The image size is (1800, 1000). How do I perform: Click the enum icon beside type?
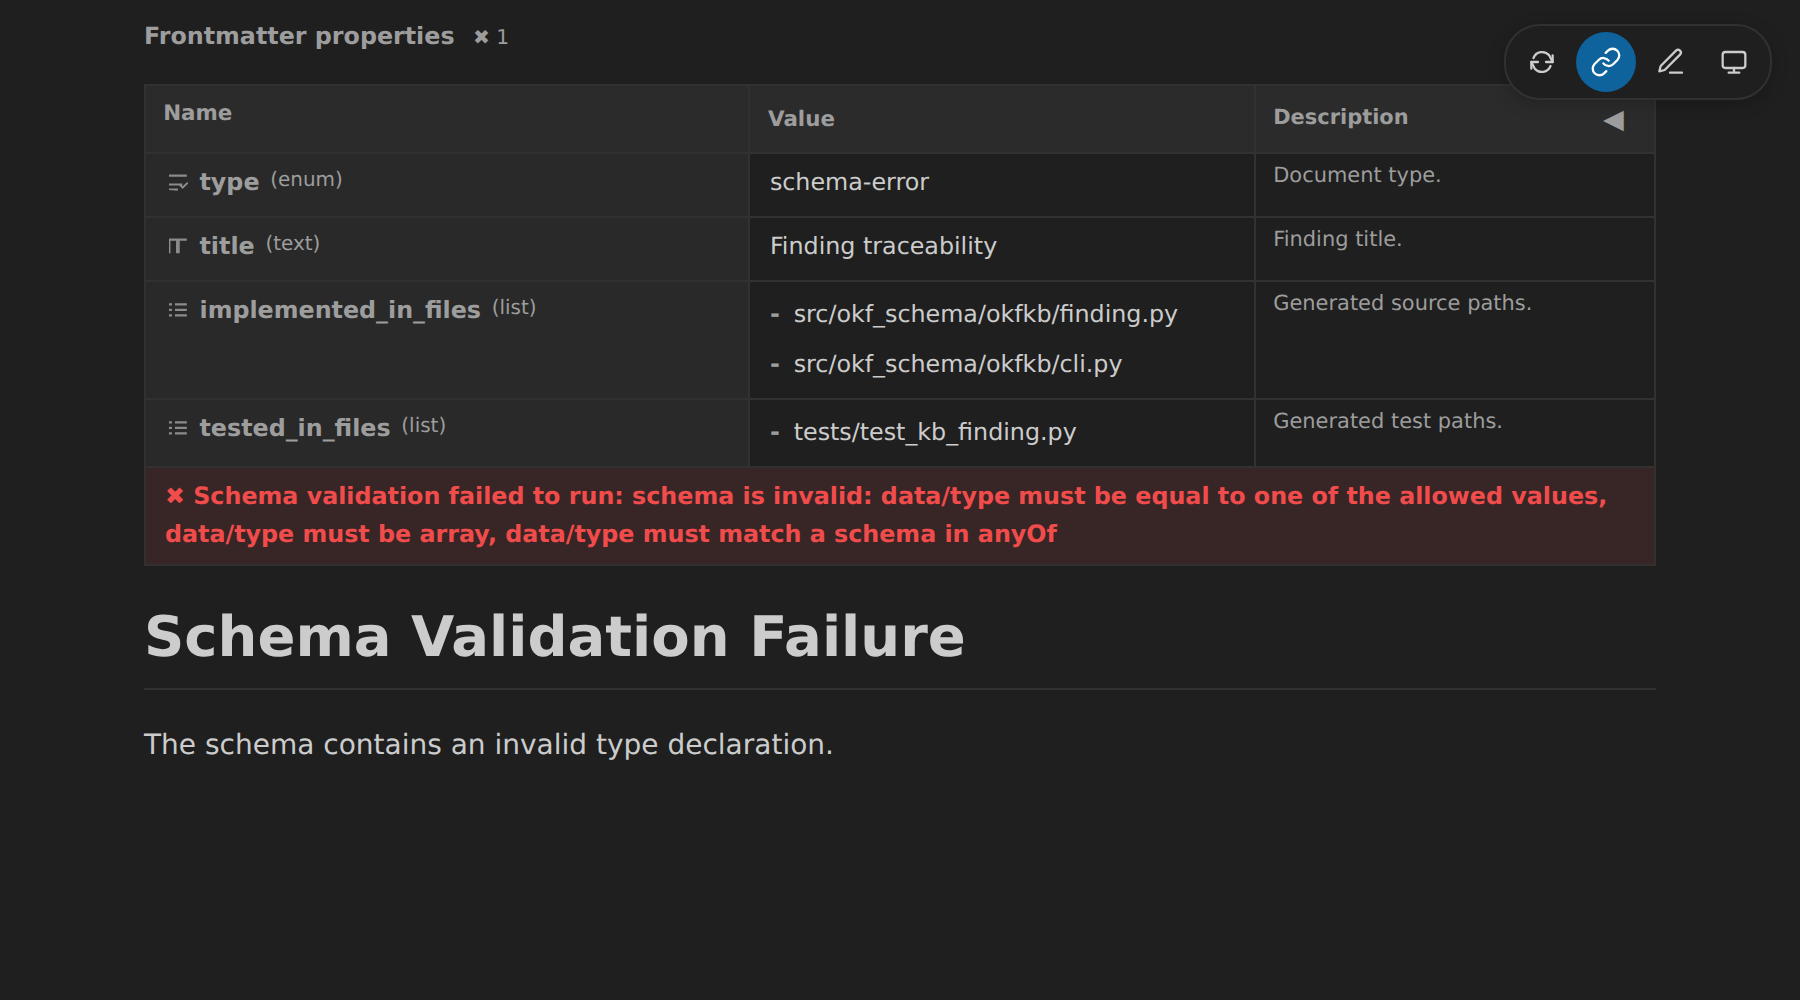(178, 182)
